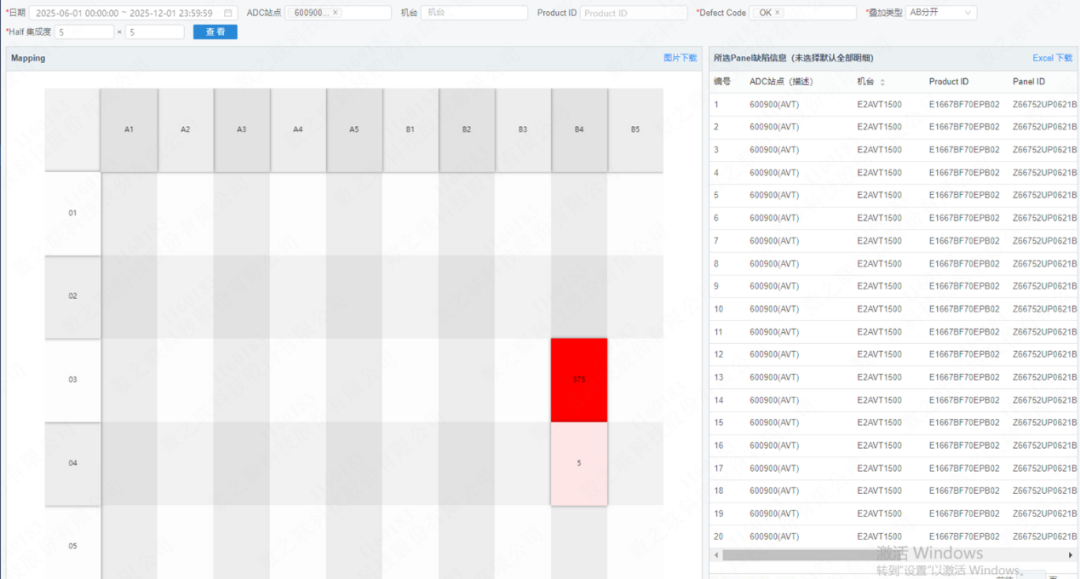This screenshot has height=579, width=1080.
Task: Click the B1 column header
Action: (411, 129)
